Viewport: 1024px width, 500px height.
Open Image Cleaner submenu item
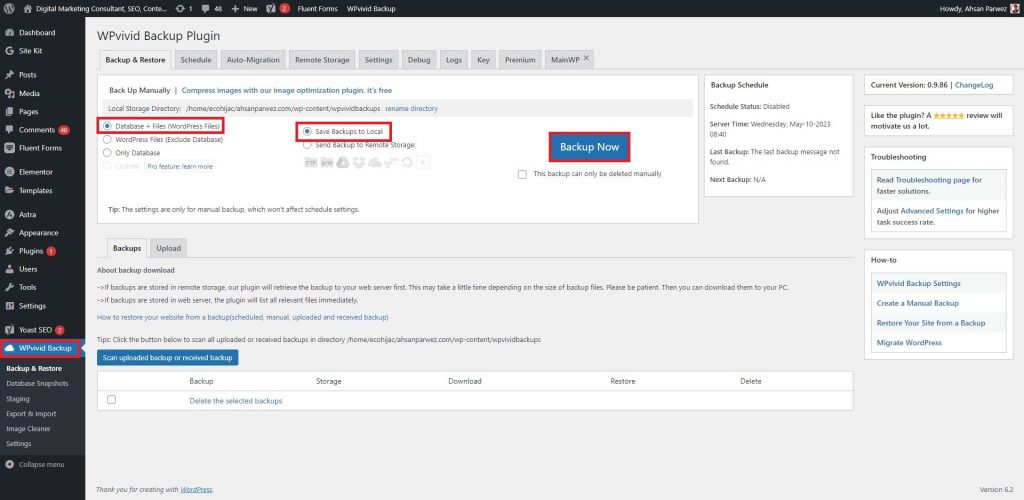(28, 429)
